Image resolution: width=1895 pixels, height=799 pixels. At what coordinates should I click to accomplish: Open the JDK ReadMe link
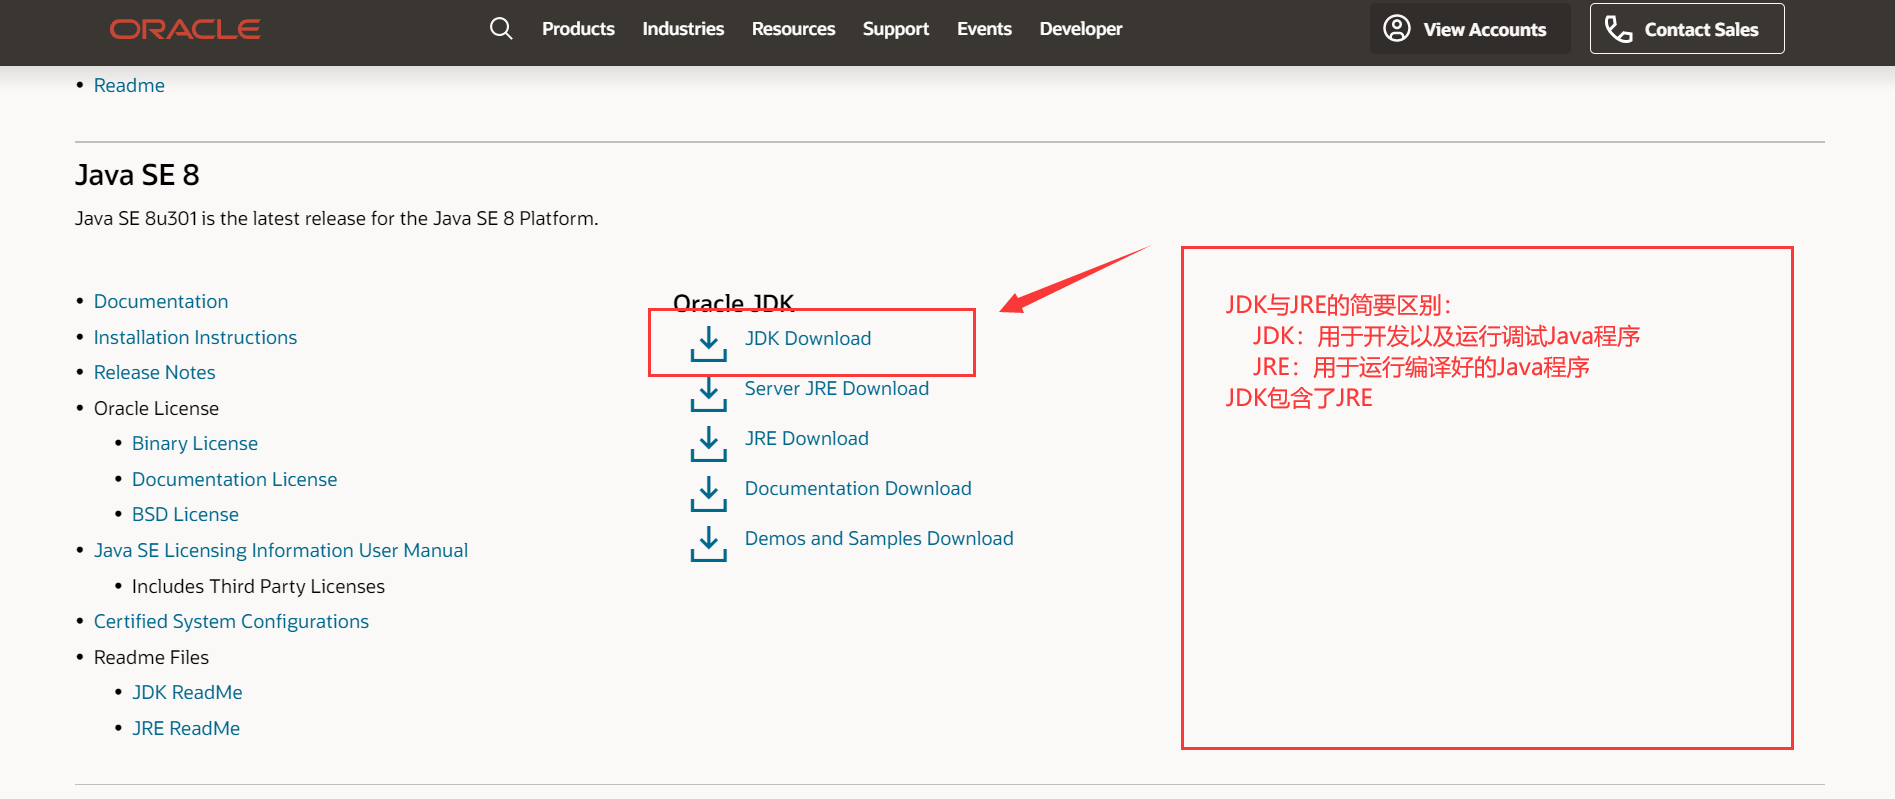click(187, 693)
